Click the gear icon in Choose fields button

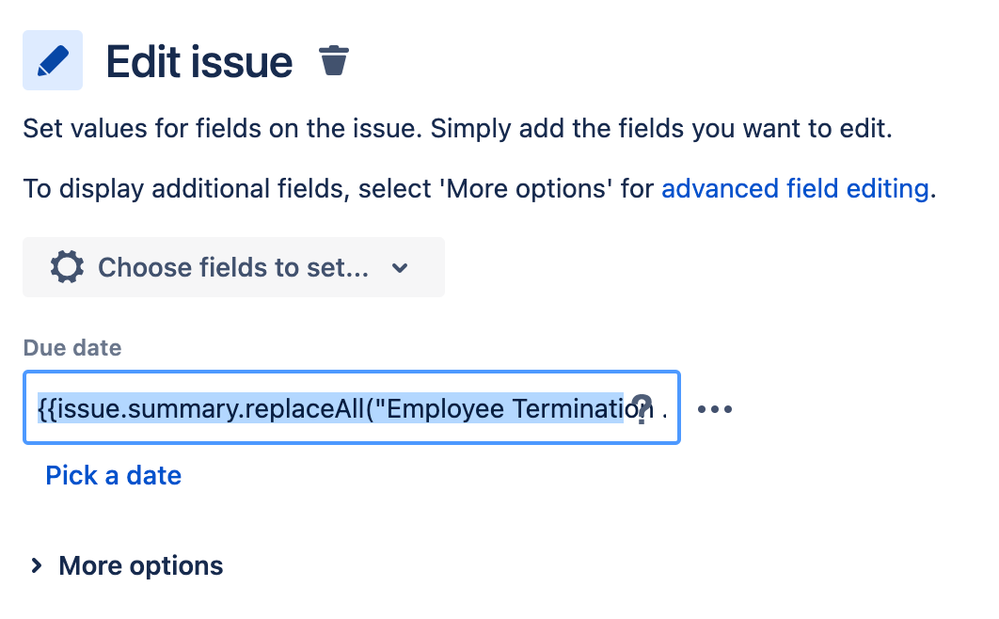click(68, 267)
